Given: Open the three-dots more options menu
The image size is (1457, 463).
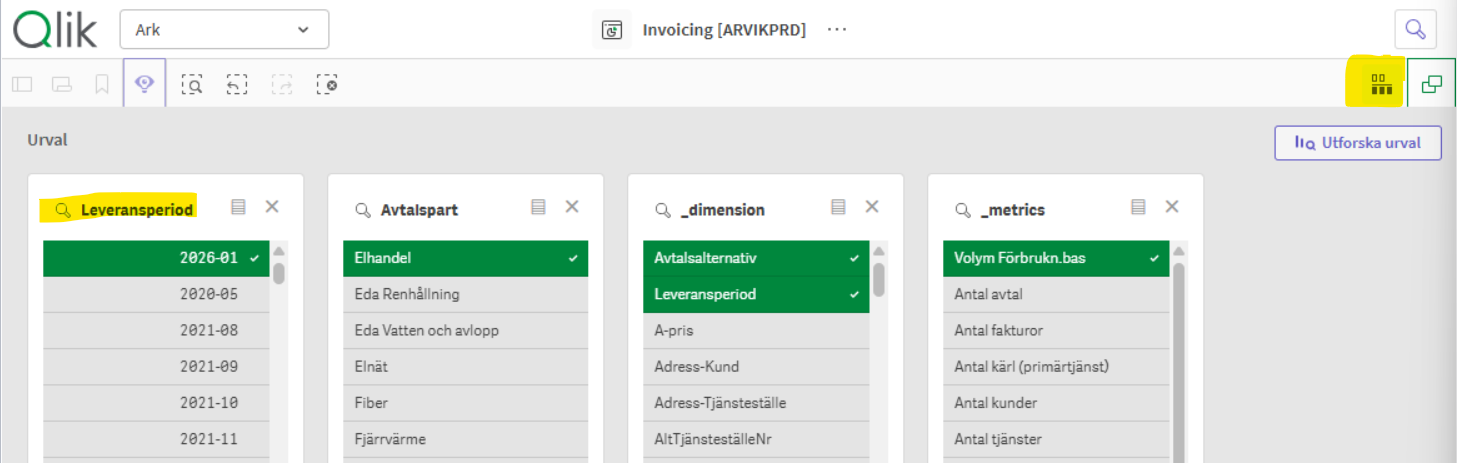Looking at the screenshot, I should click(837, 30).
